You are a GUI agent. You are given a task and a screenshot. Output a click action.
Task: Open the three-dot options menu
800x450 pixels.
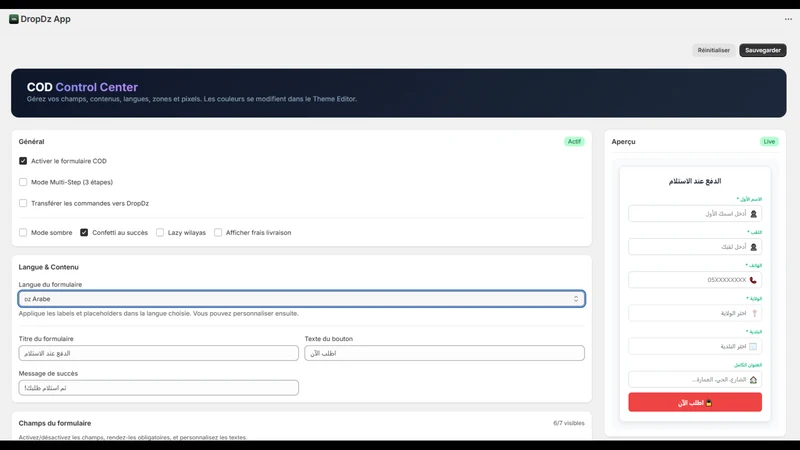click(x=788, y=19)
